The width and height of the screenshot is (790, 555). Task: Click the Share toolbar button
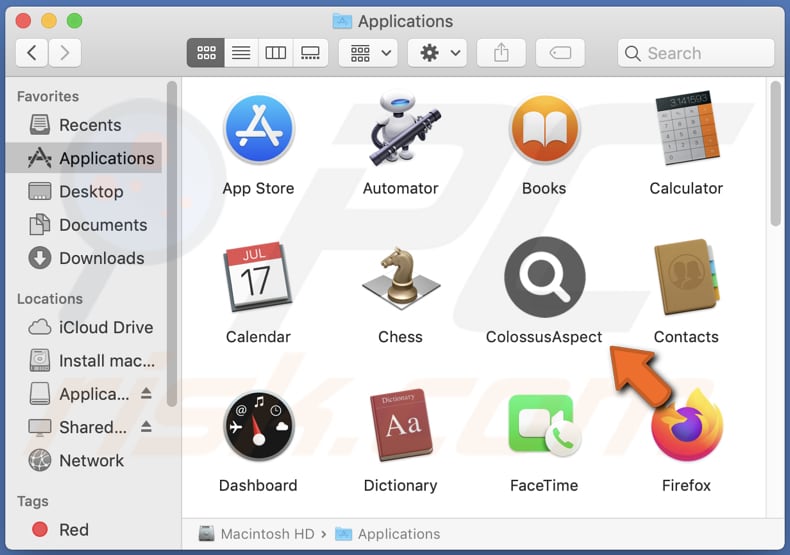(x=501, y=53)
